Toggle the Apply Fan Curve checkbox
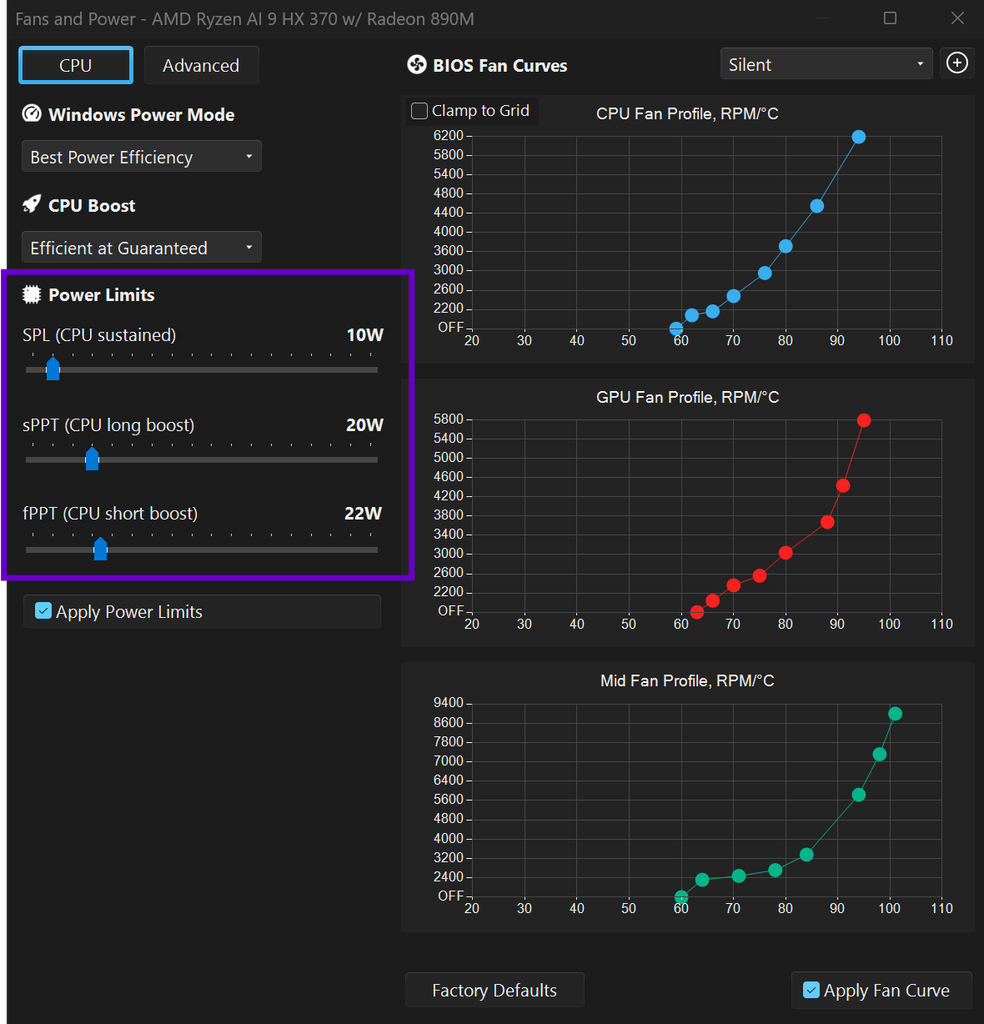The image size is (984, 1024). (811, 990)
